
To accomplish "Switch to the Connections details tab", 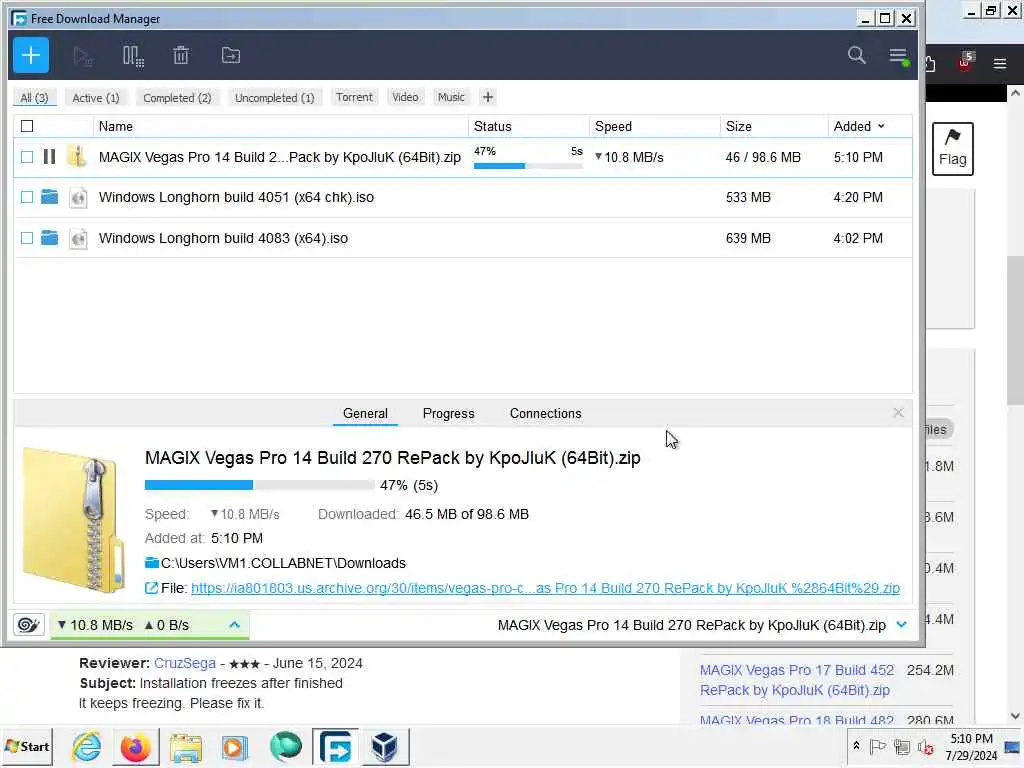I will tap(545, 413).
